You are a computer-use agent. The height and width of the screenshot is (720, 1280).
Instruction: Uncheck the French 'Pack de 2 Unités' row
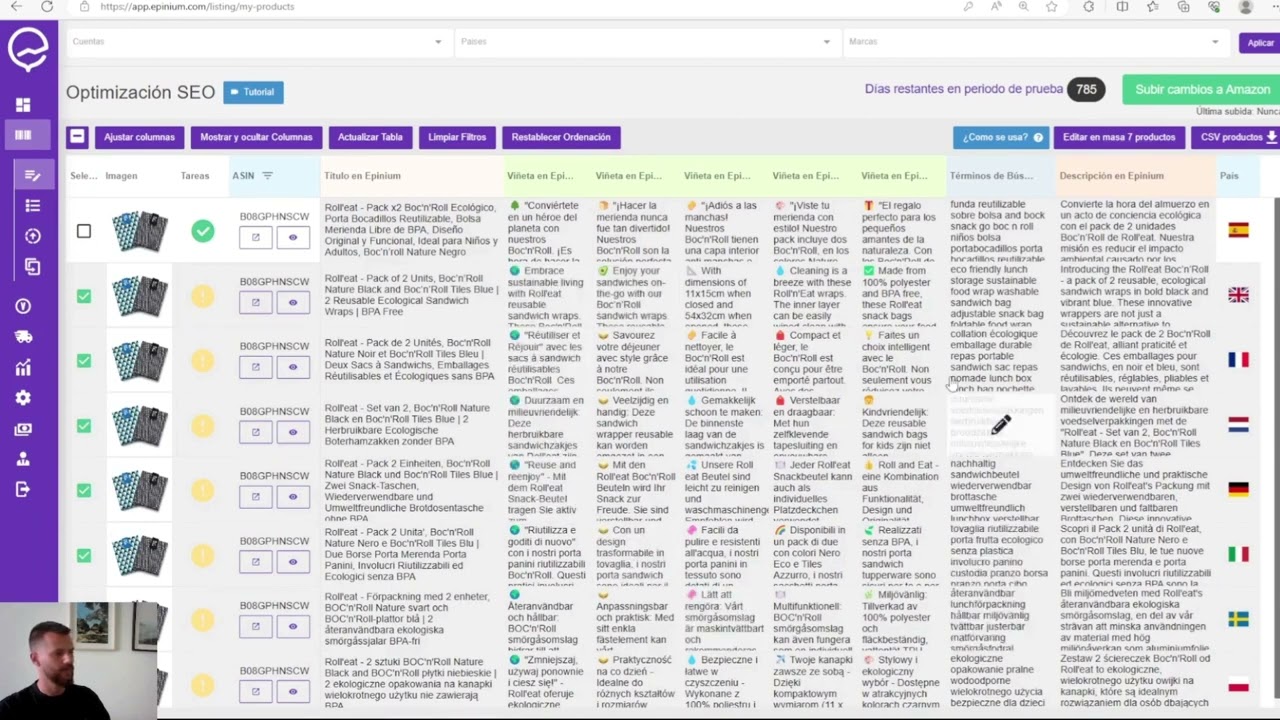[84, 360]
